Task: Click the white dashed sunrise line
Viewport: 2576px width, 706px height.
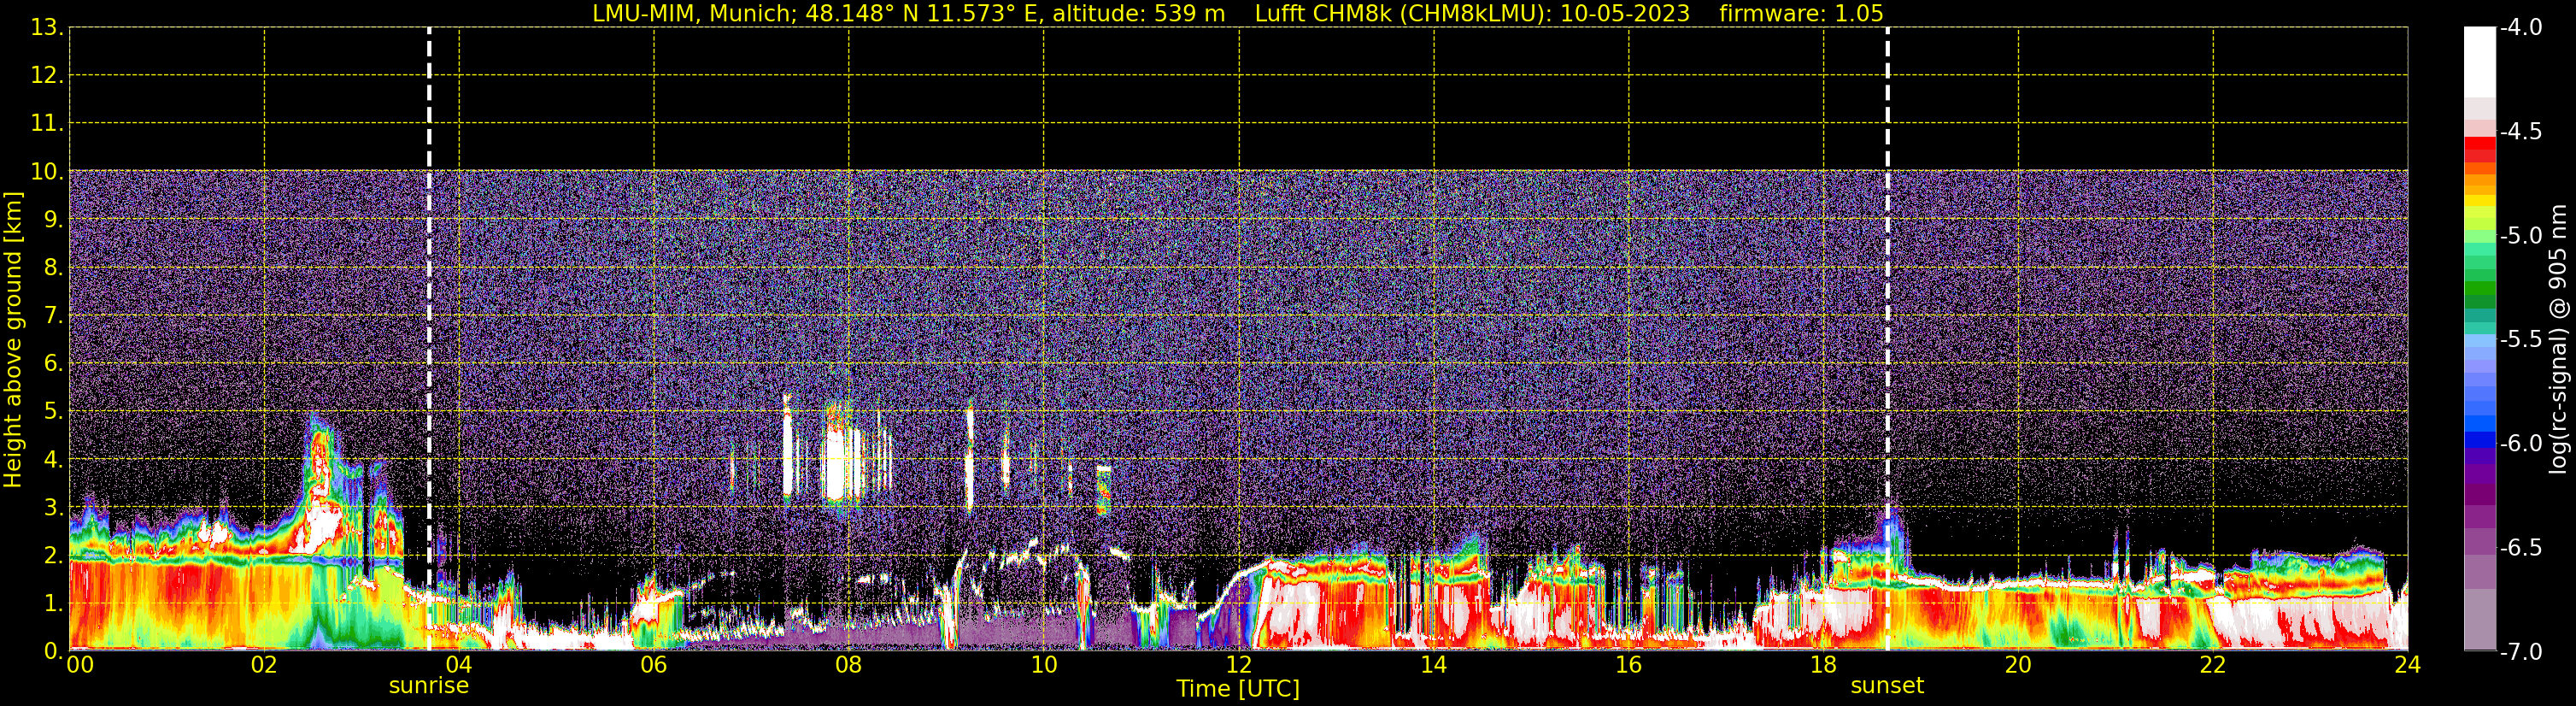Action: click(x=429, y=300)
